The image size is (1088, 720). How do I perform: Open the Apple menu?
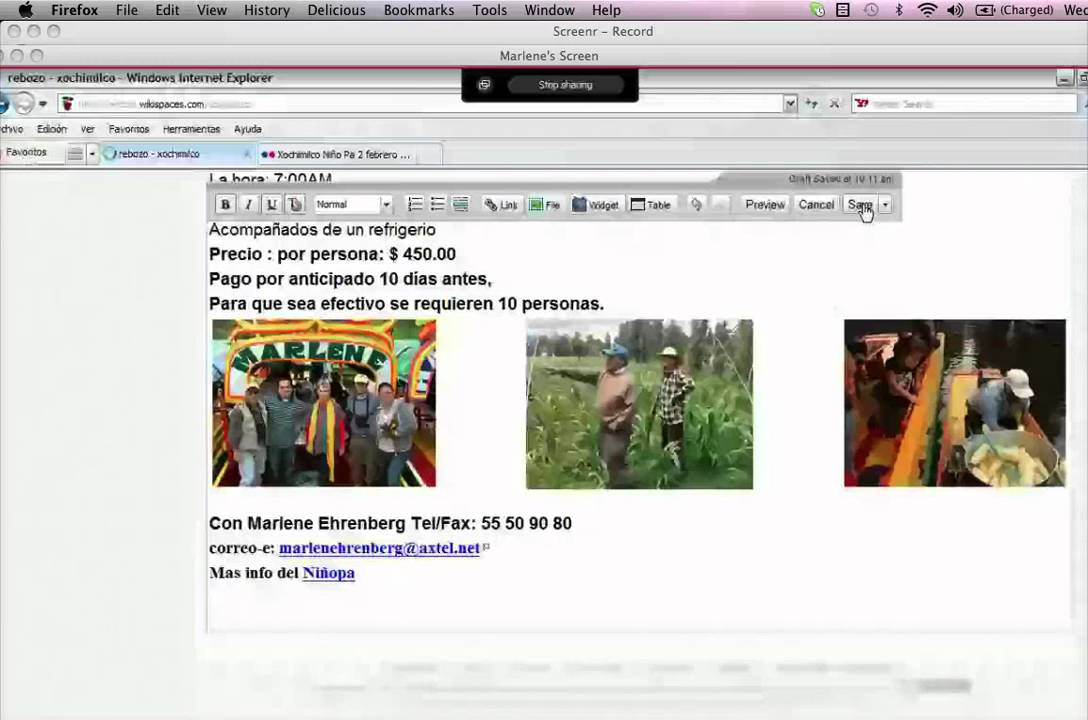tap(26, 10)
